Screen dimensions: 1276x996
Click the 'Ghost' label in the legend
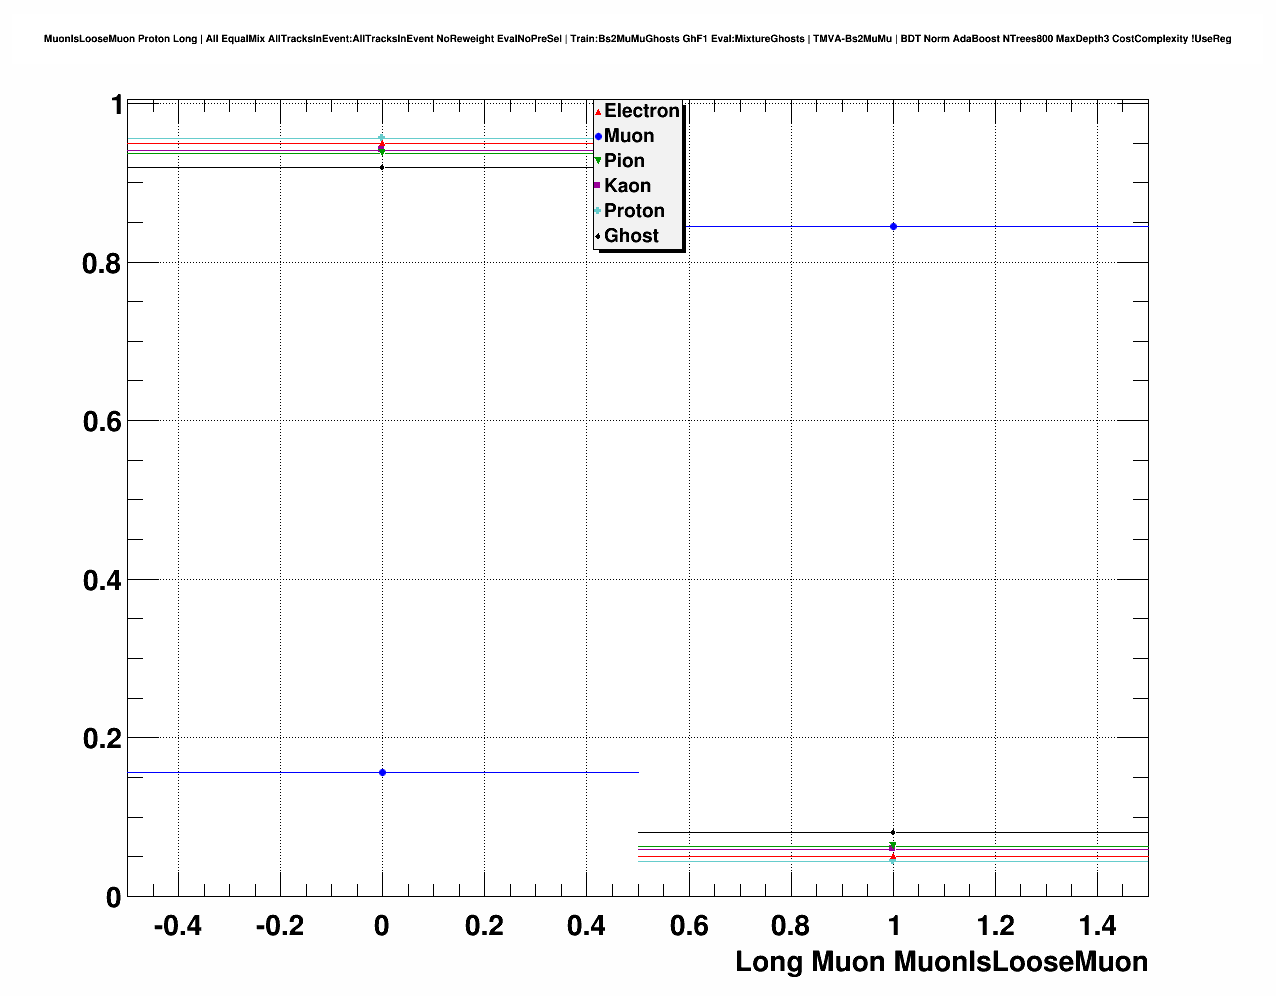point(631,236)
